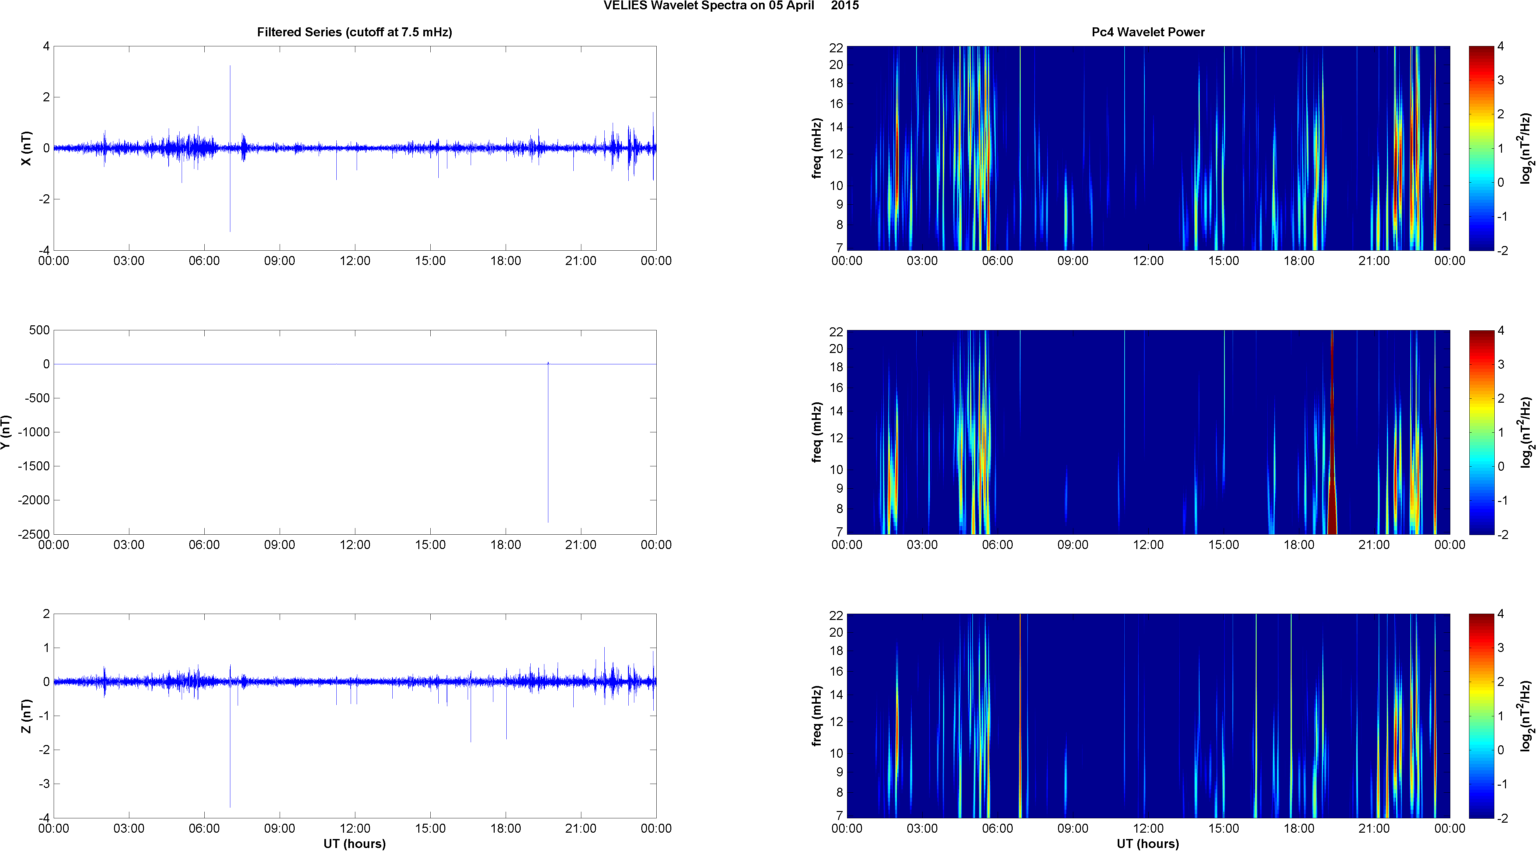This screenshot has height=851, width=1536.
Task: Select the Y (nT) axis label
Action: [x=8, y=432]
